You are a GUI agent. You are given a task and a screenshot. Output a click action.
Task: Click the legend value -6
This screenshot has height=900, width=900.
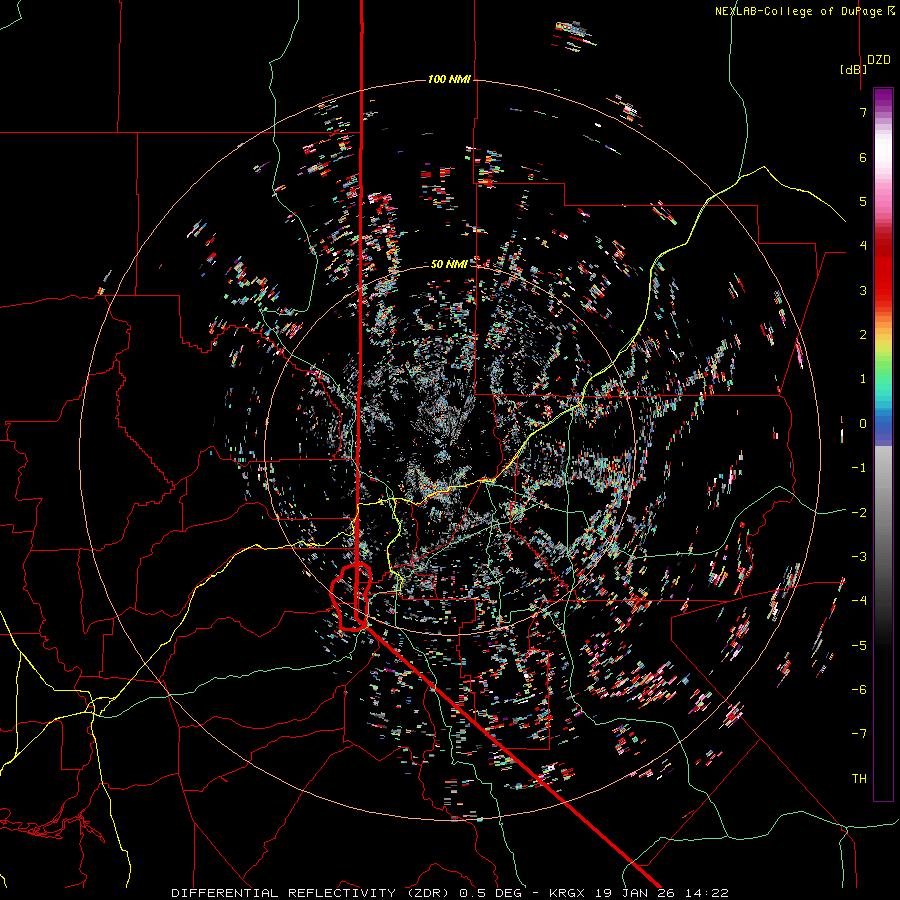pos(859,689)
